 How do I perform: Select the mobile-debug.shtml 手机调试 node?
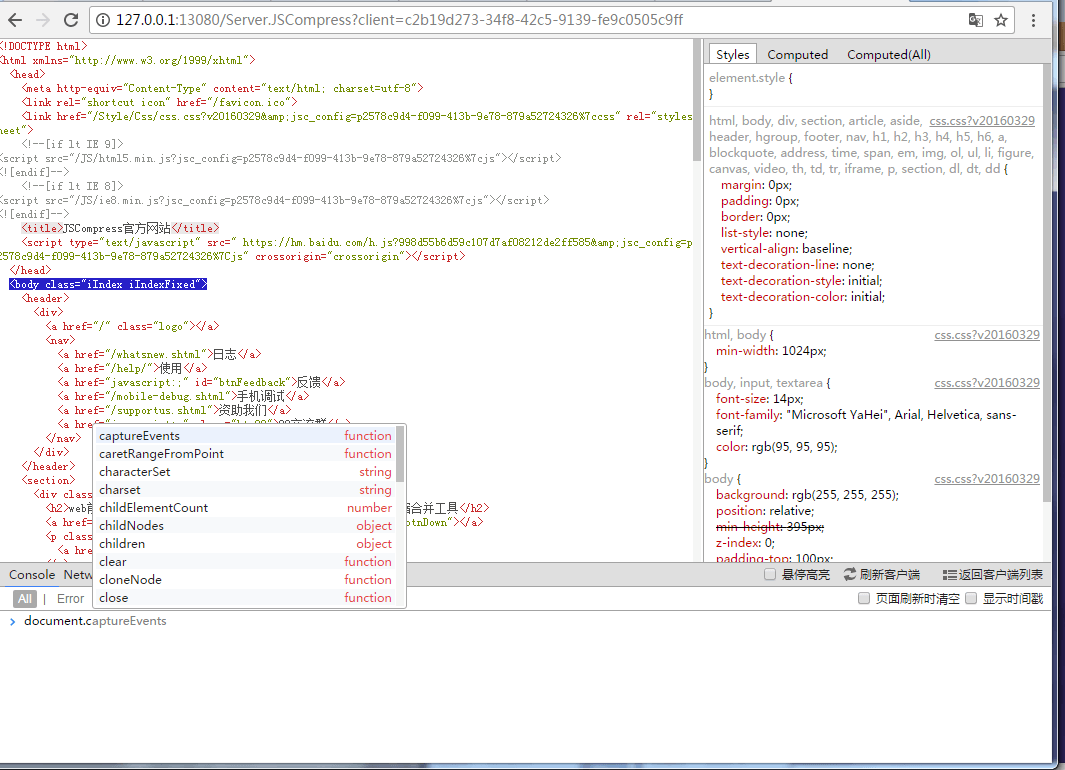coord(183,397)
